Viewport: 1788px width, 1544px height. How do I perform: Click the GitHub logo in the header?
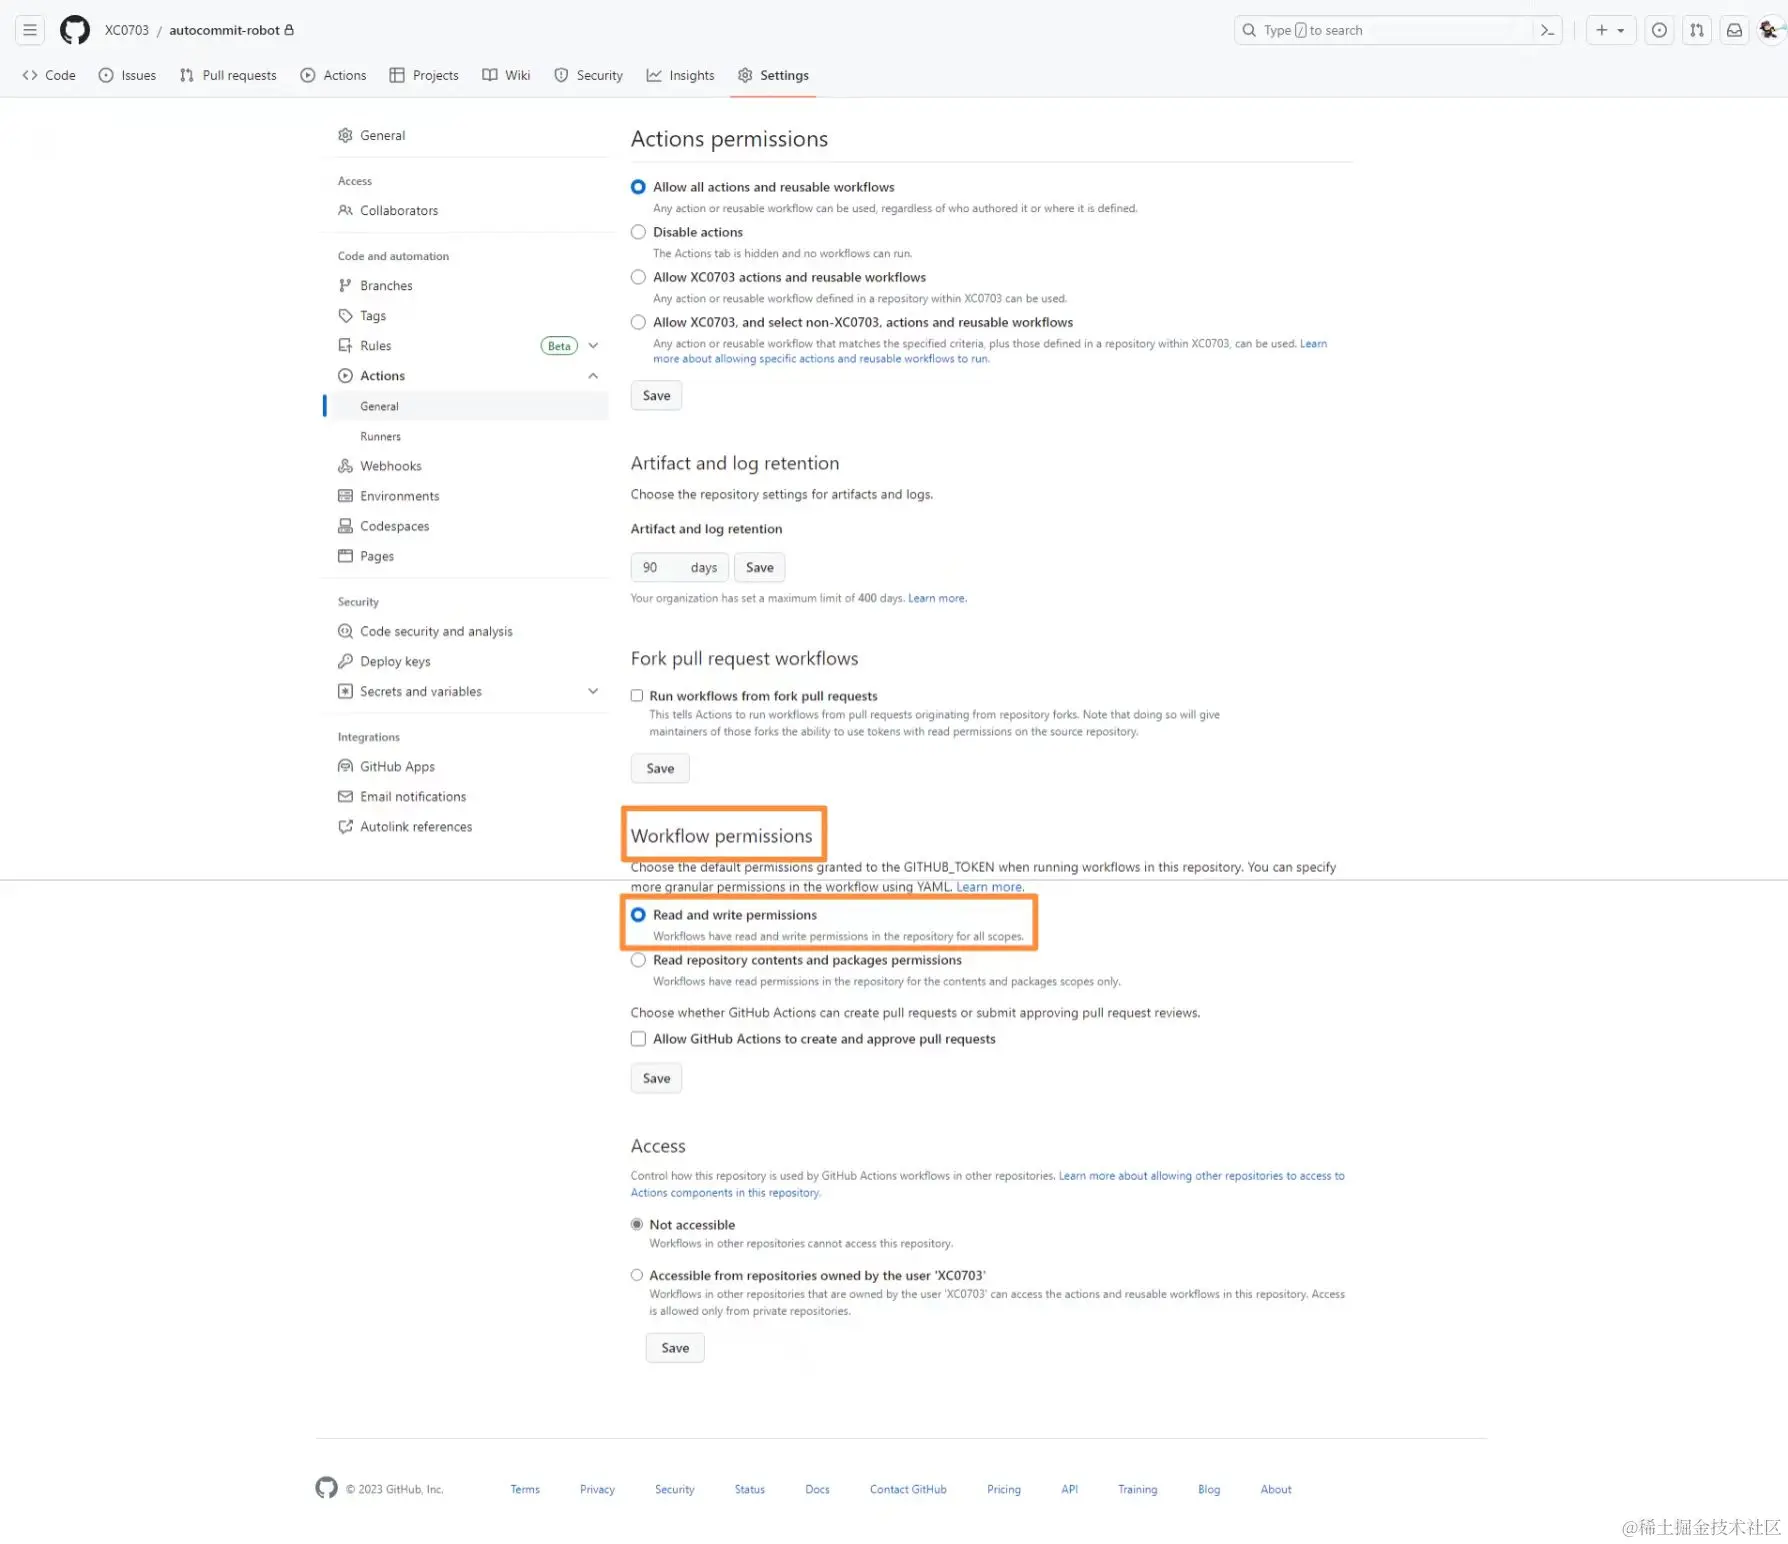pos(75,30)
